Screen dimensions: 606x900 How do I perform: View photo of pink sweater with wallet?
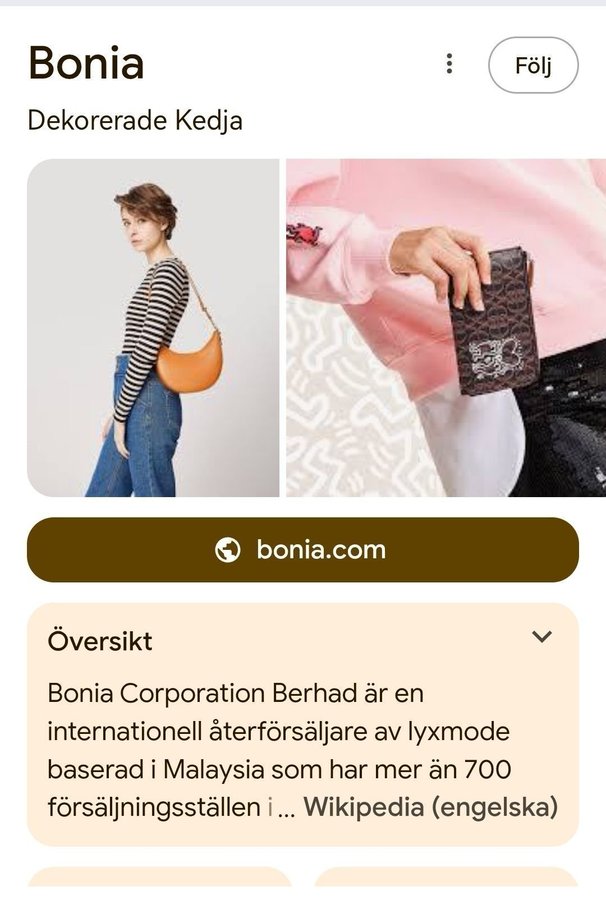[x=446, y=328]
